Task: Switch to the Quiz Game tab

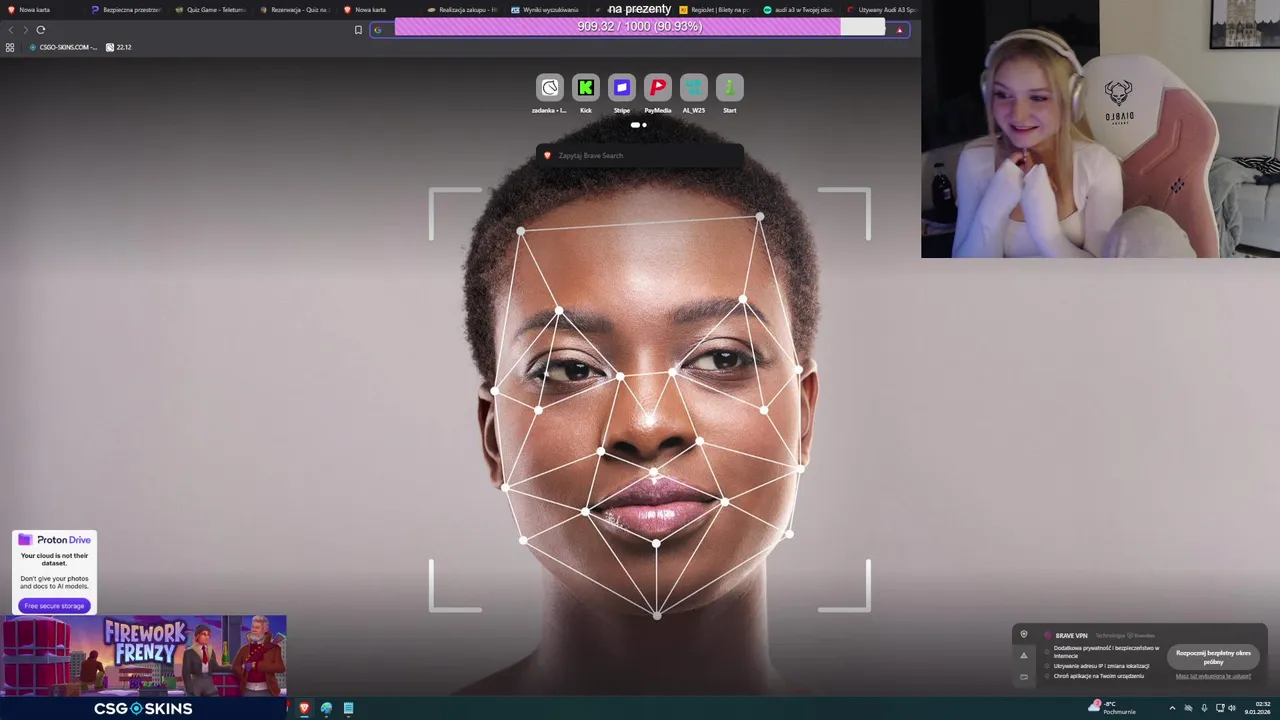Action: (x=210, y=10)
